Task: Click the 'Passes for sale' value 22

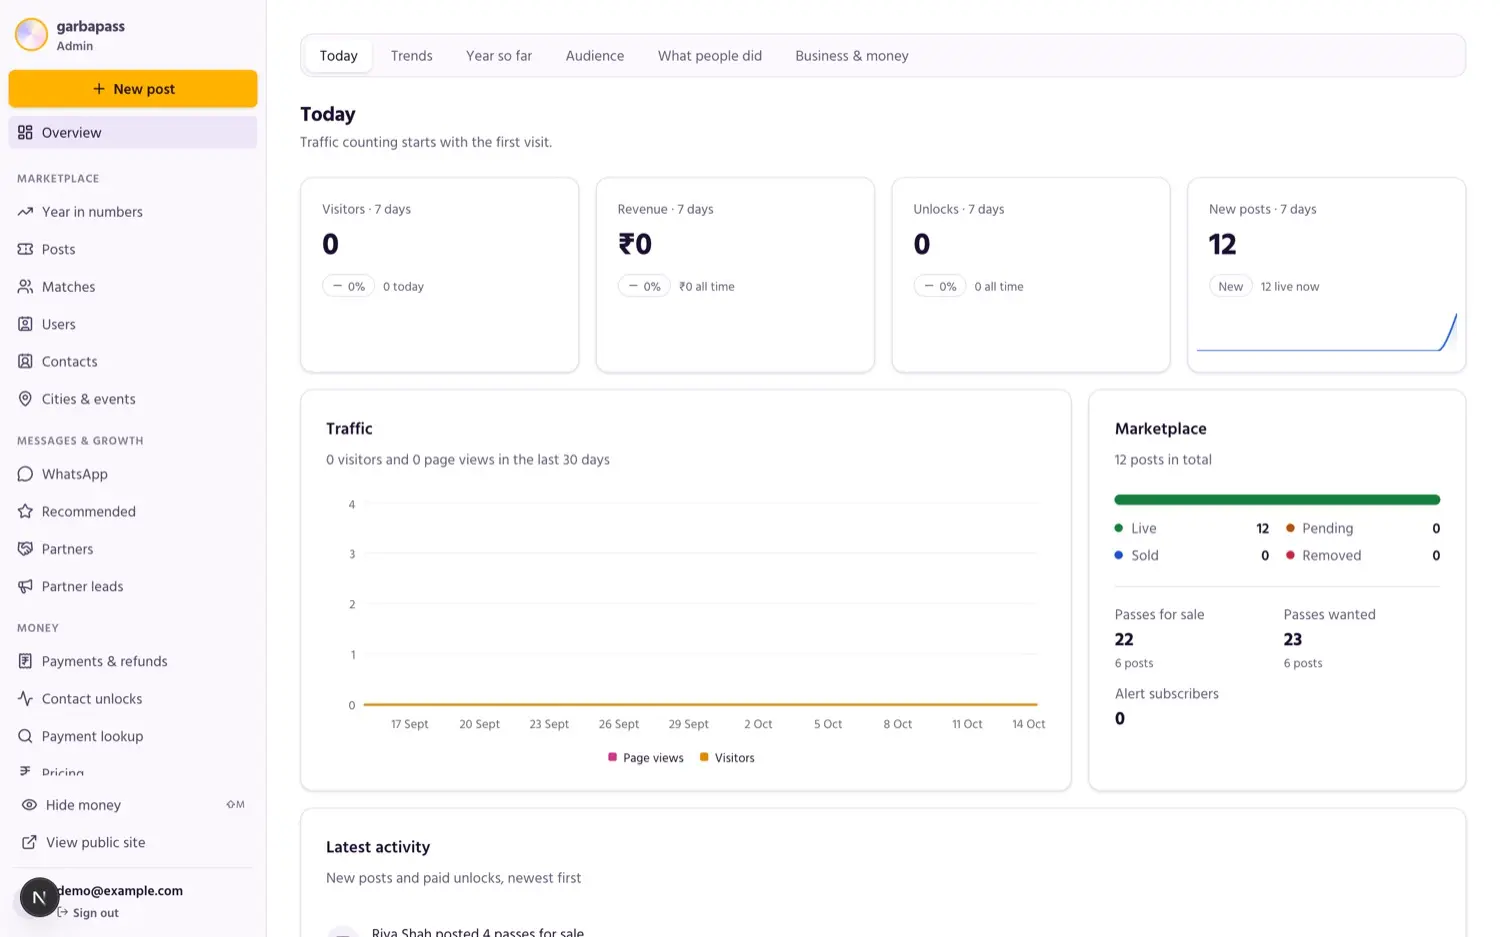Action: (x=1124, y=640)
